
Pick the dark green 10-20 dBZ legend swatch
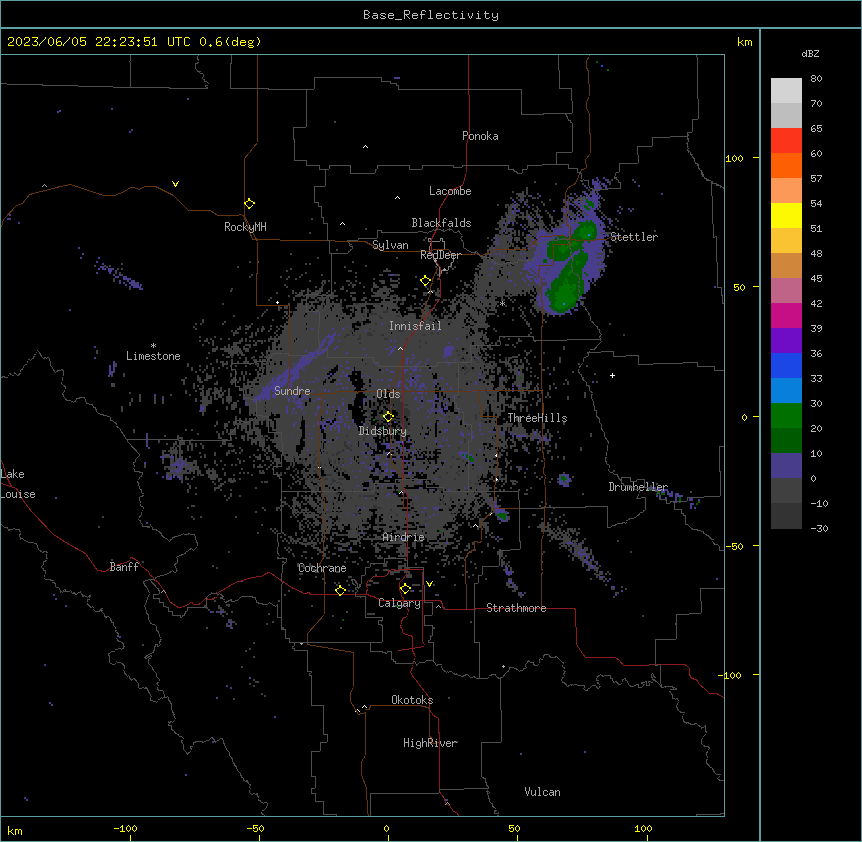click(786, 441)
